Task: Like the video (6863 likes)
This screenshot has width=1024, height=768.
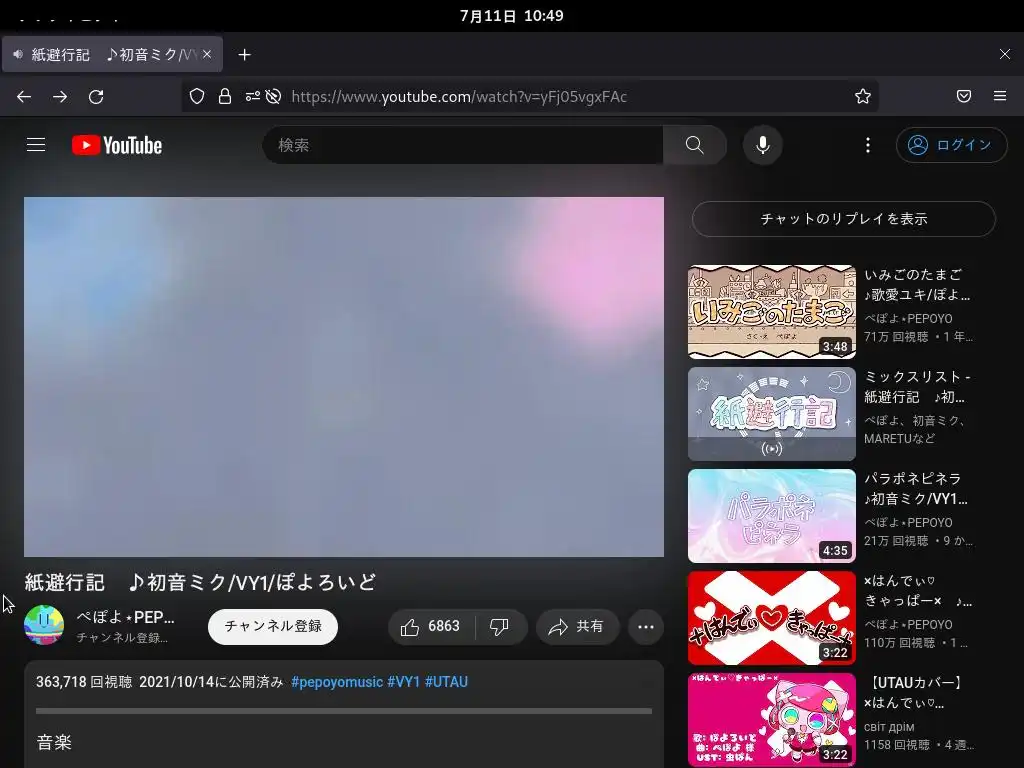Action: click(x=431, y=627)
